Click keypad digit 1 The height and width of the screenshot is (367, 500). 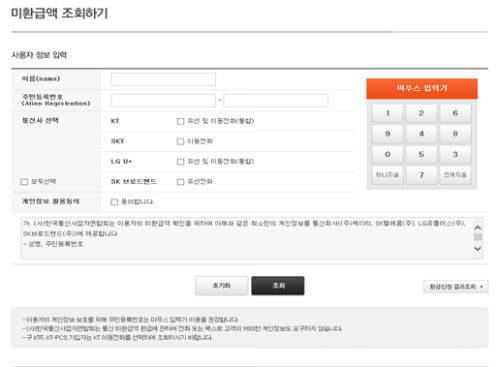[x=388, y=113]
